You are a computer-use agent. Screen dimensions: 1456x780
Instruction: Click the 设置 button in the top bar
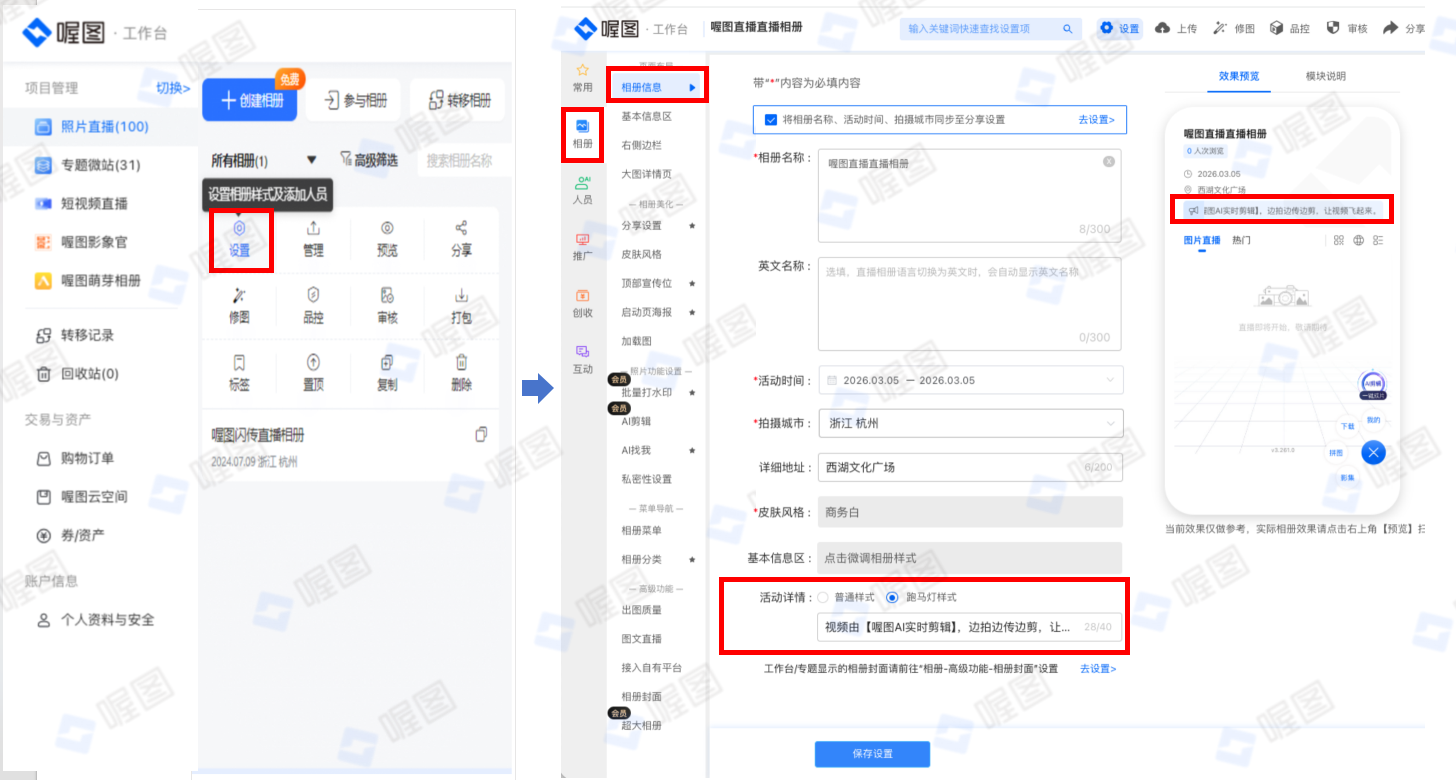click(1121, 28)
